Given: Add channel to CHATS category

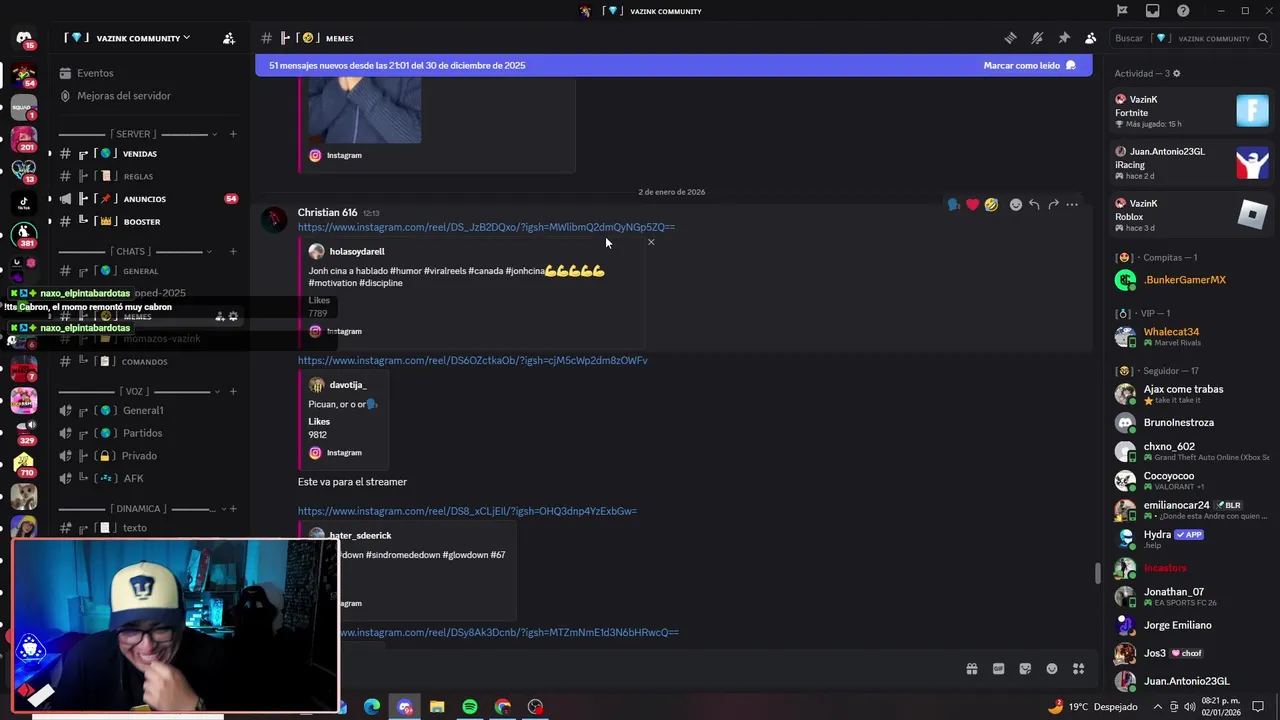Looking at the screenshot, I should (x=233, y=251).
